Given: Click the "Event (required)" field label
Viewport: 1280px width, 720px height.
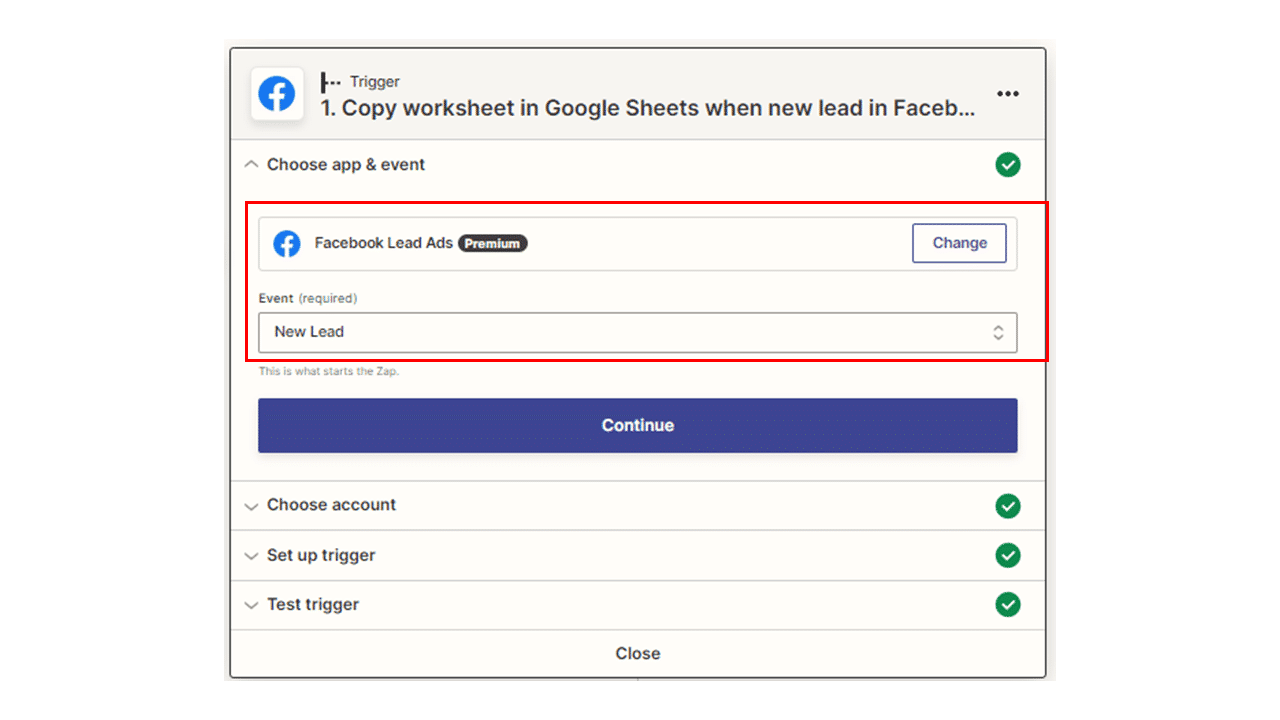Looking at the screenshot, I should (308, 298).
